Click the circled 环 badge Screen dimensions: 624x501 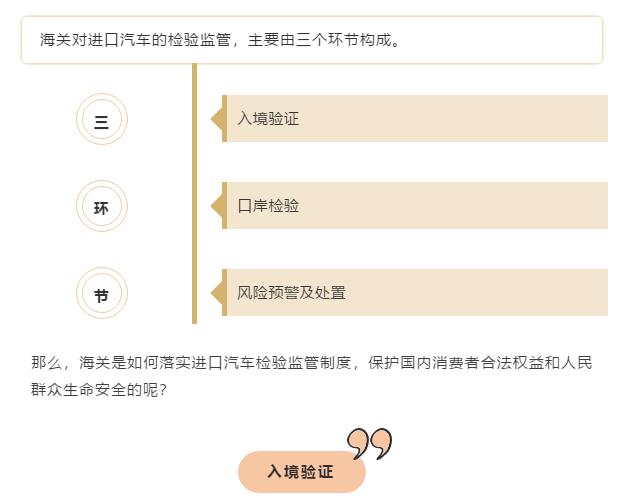tap(102, 206)
